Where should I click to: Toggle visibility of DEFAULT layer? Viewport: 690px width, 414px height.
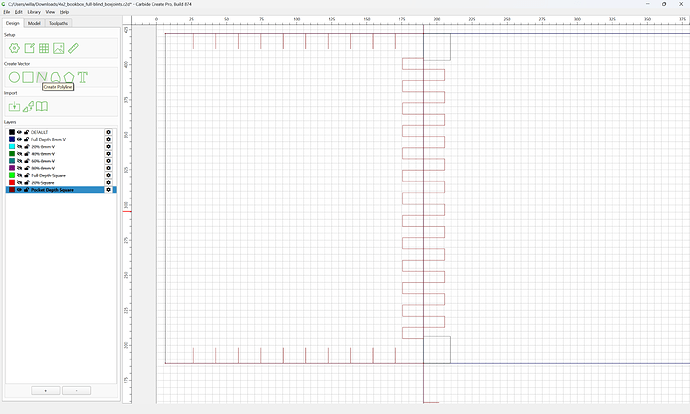point(19,132)
